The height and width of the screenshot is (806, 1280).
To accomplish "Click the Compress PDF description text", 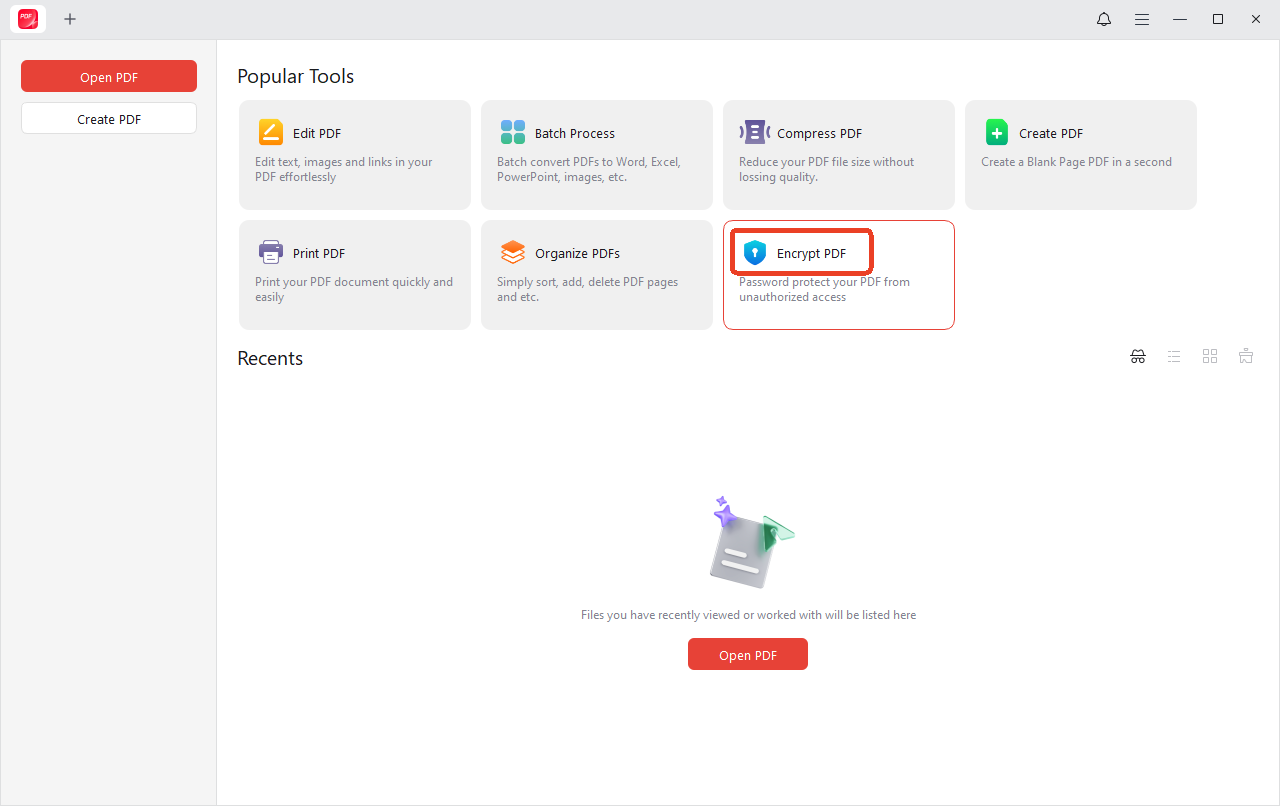I will [x=826, y=169].
